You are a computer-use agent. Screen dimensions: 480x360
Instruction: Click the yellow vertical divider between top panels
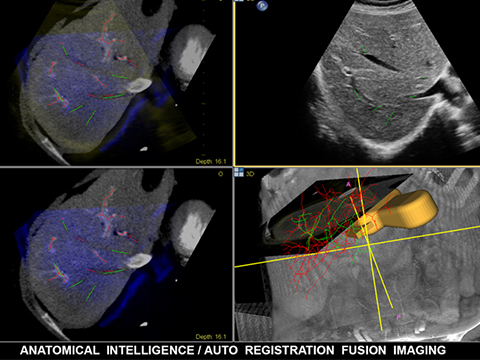pos(234,83)
